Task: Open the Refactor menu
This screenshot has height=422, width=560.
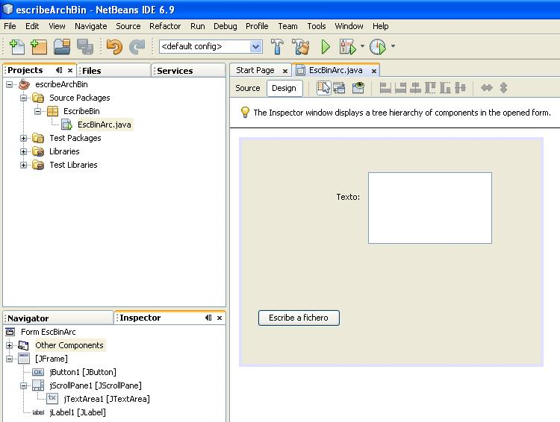Action: point(165,26)
